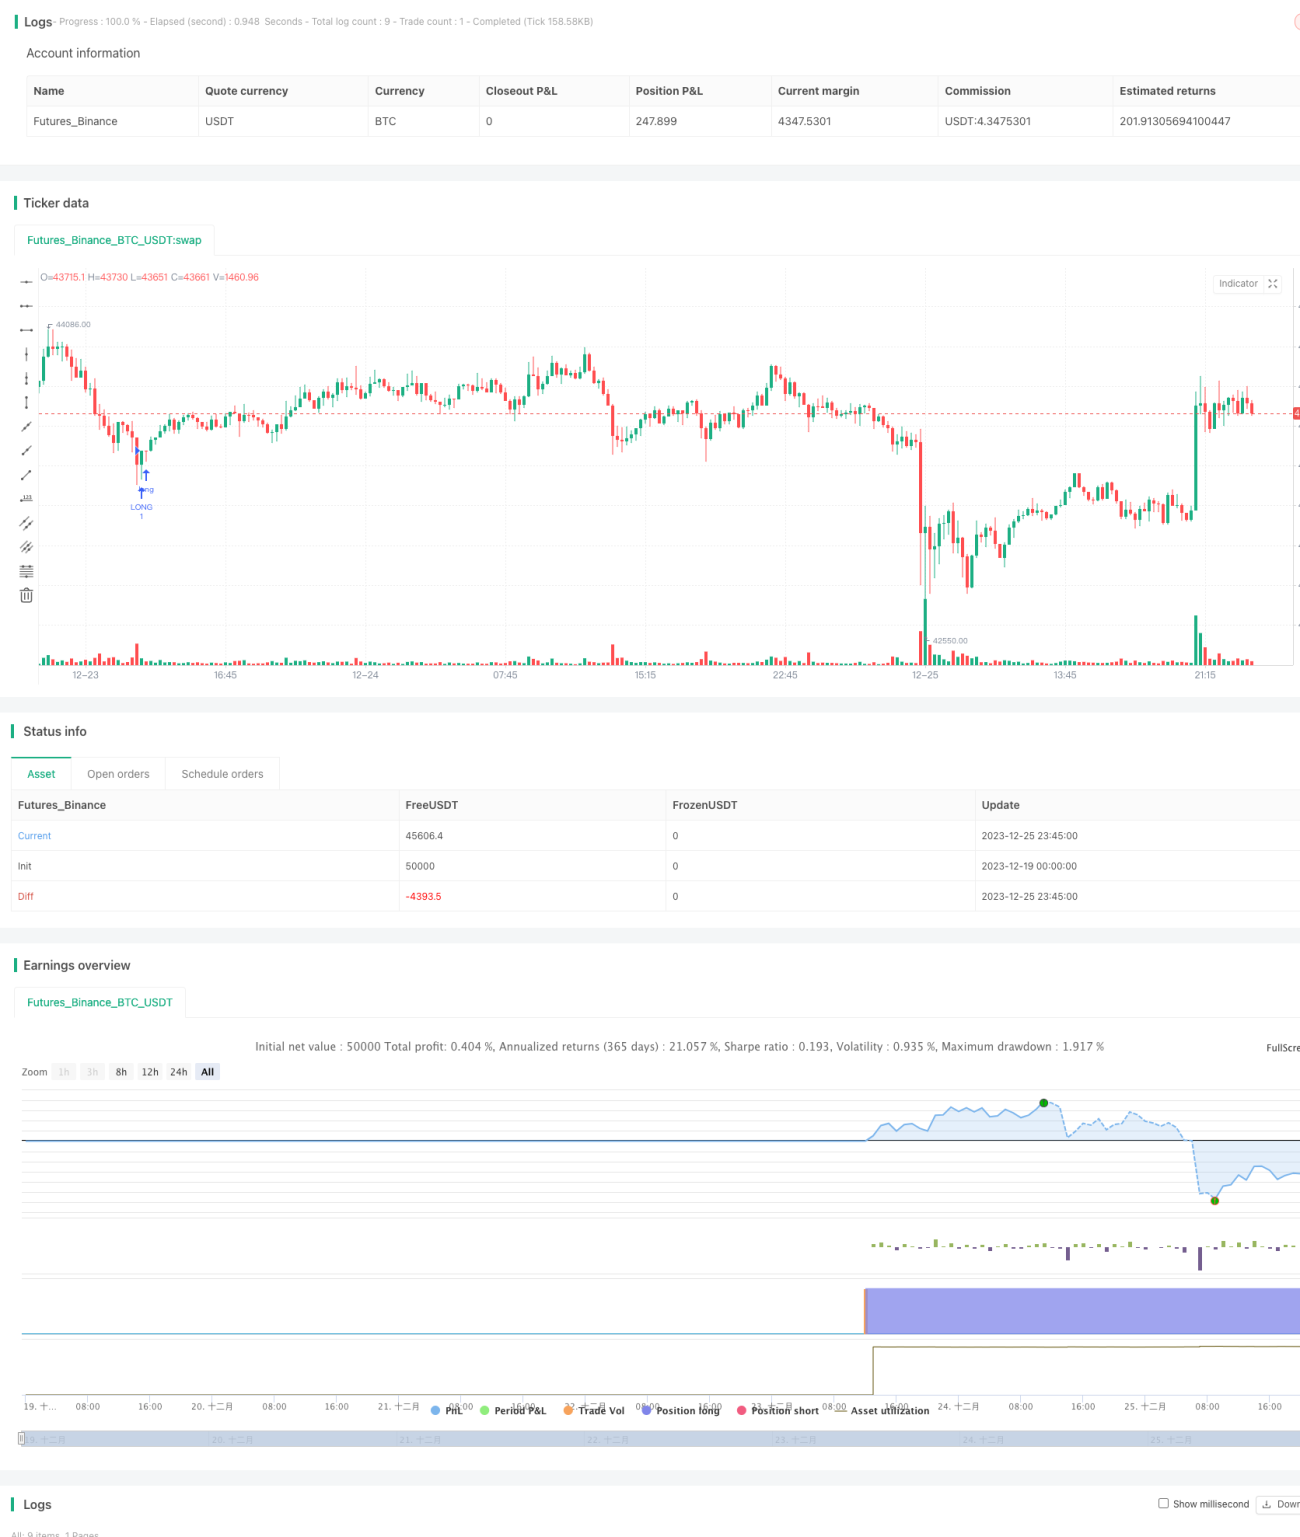Expand chart with the fullscreen arrows icon
Image resolution: width=1300 pixels, height=1537 pixels.
click(x=1273, y=284)
